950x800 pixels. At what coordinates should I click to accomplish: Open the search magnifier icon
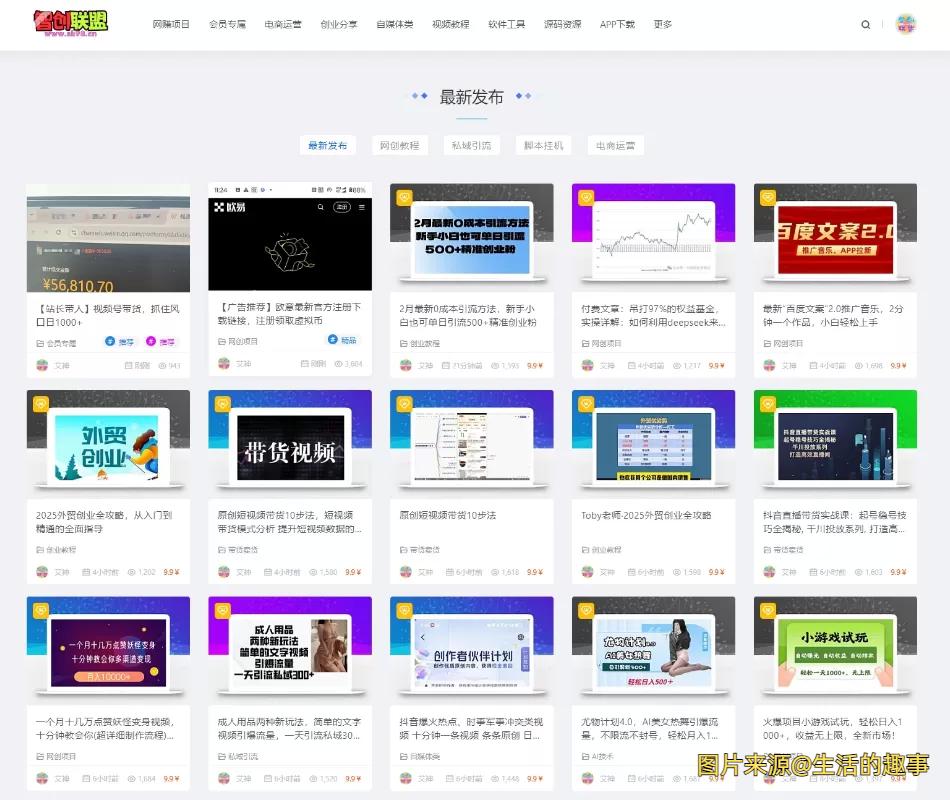click(x=865, y=24)
